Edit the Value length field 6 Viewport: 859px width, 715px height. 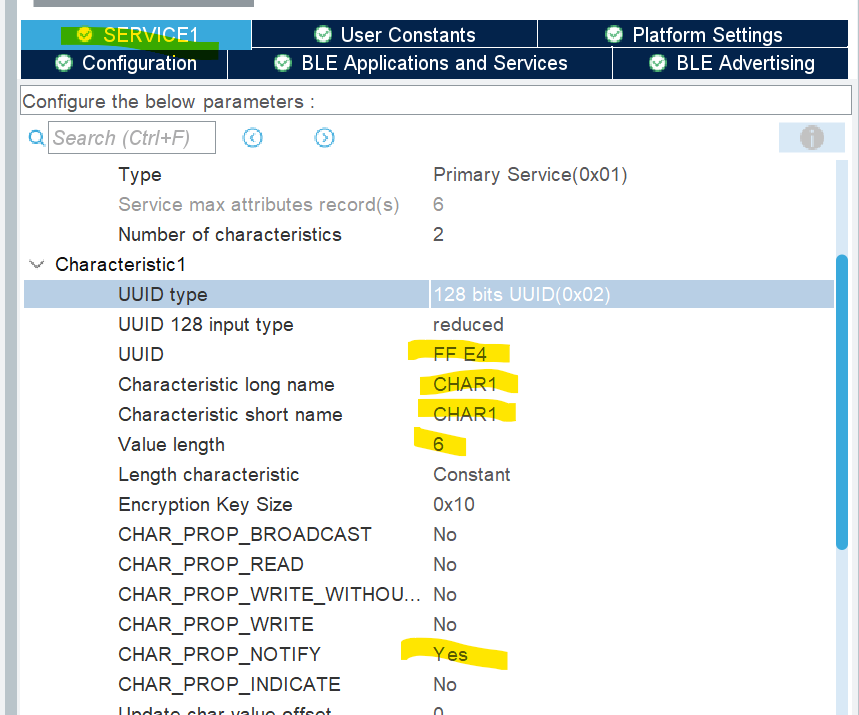[438, 444]
